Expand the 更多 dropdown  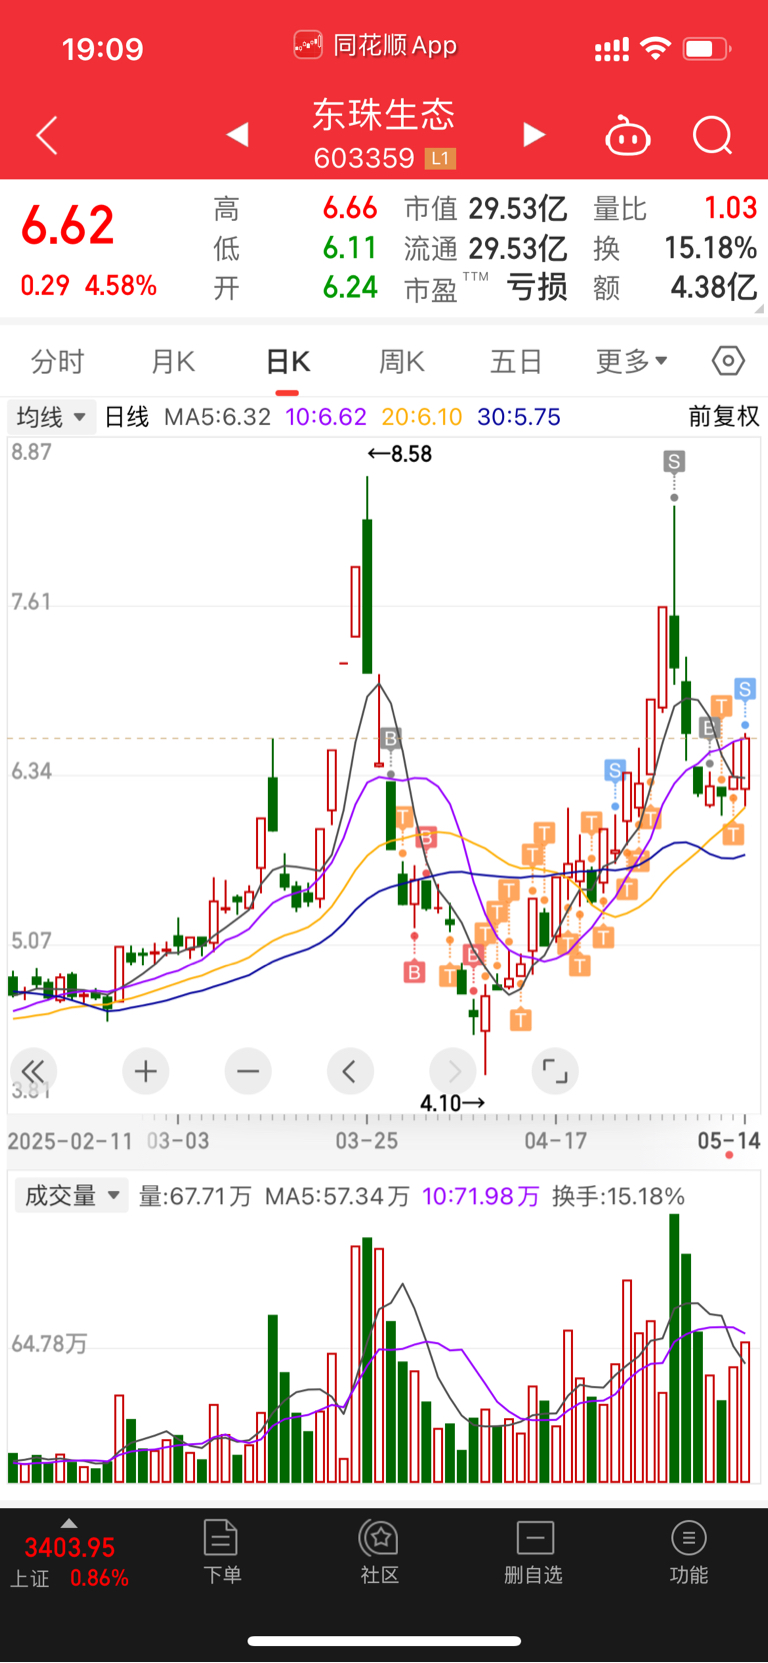[631, 361]
